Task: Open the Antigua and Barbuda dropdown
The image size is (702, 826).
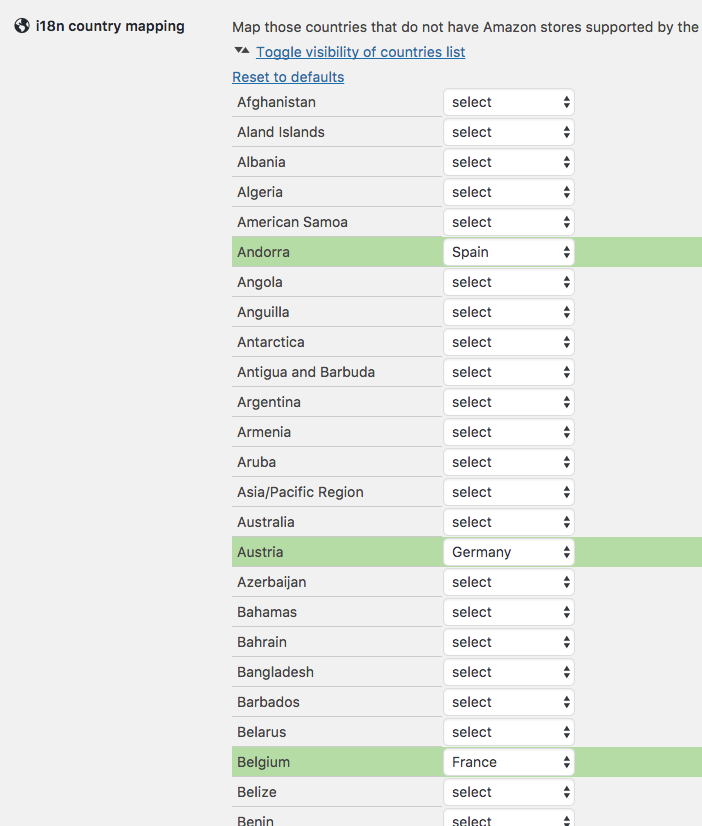Action: point(509,372)
